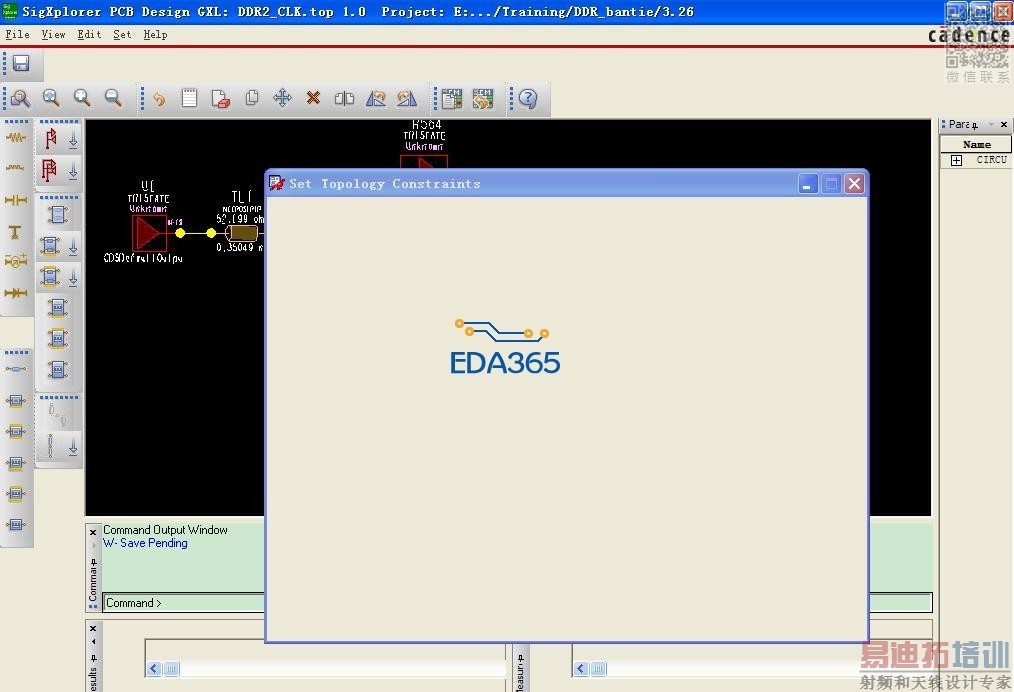Close the Command Output Window panel
The height and width of the screenshot is (692, 1014).
tap(92, 532)
